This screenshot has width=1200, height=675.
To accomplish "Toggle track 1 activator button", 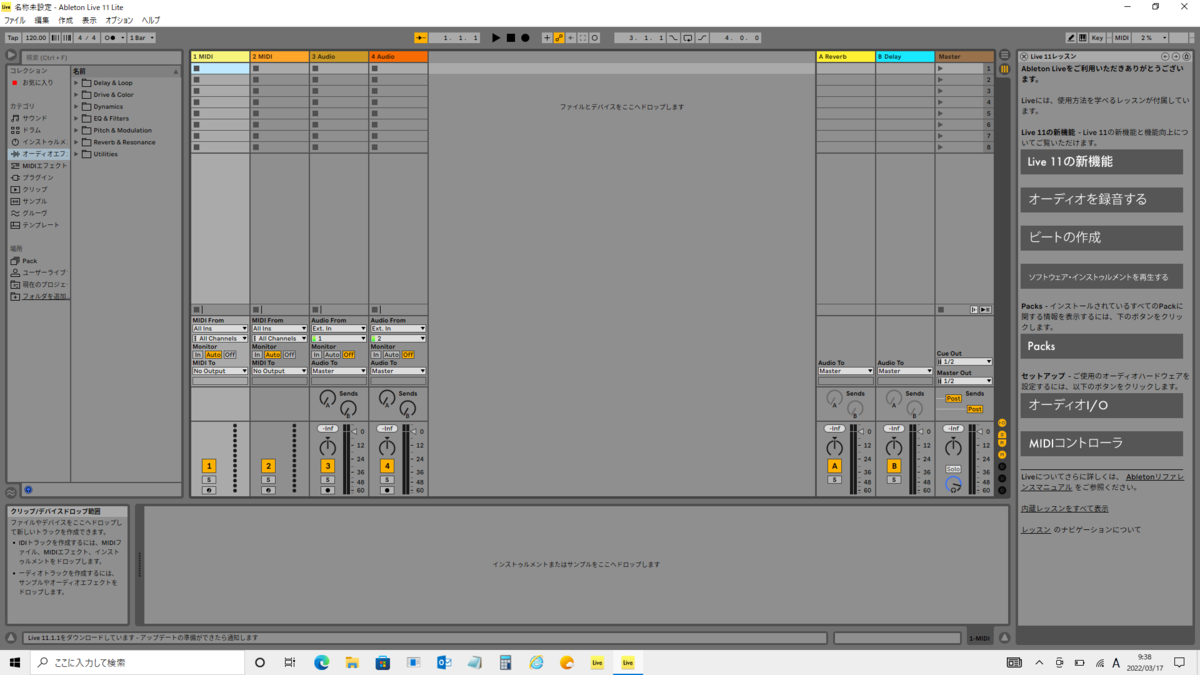I will click(x=209, y=466).
